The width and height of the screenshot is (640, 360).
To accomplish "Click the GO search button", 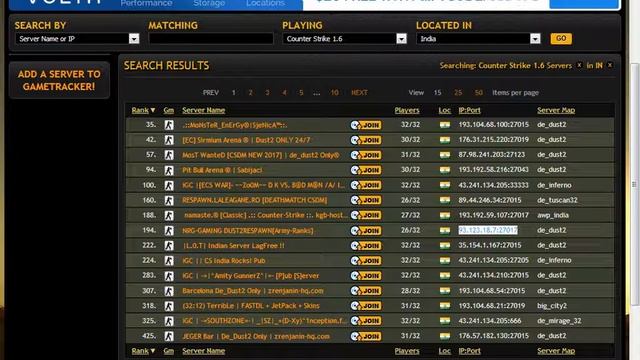I will pos(561,38).
